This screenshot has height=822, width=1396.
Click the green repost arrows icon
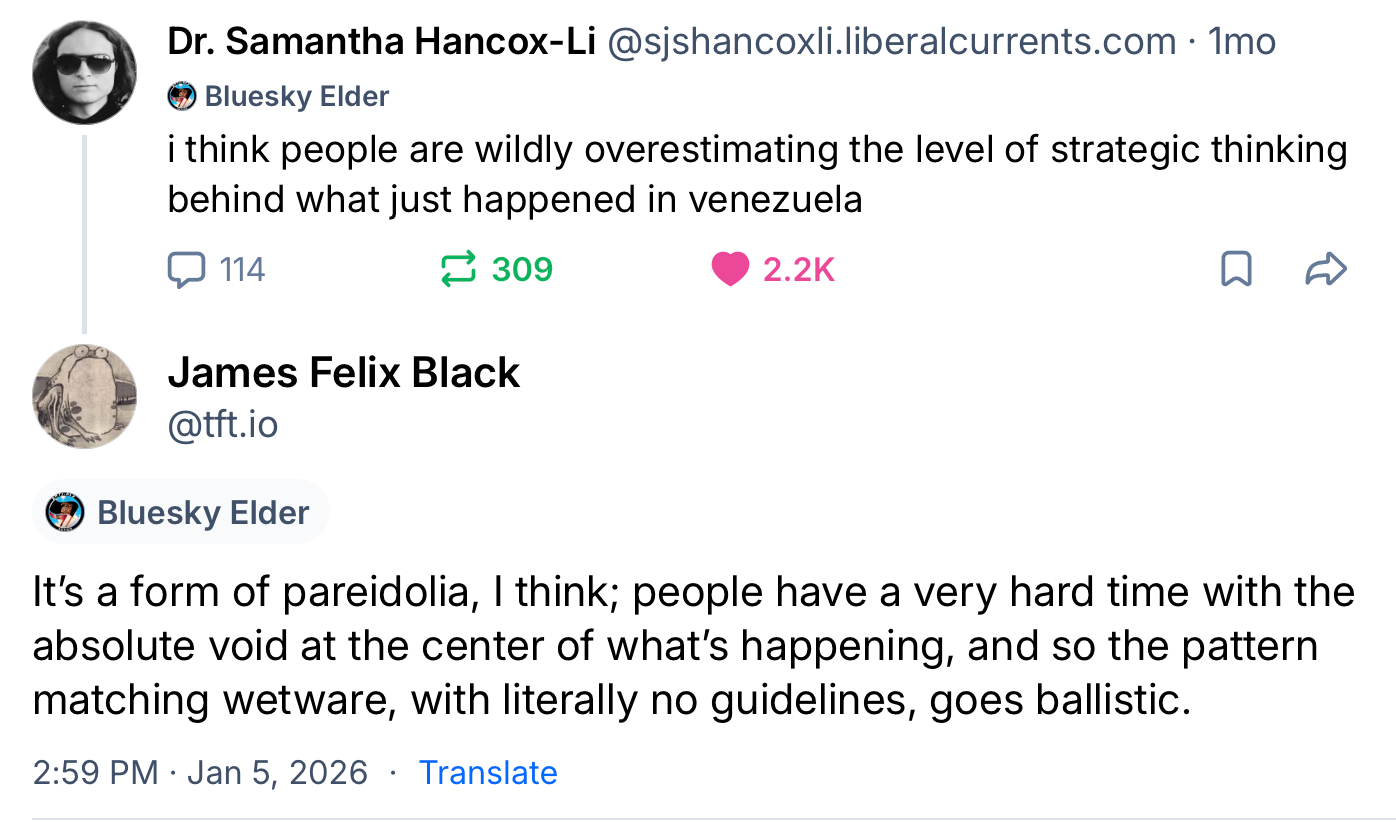click(x=459, y=269)
